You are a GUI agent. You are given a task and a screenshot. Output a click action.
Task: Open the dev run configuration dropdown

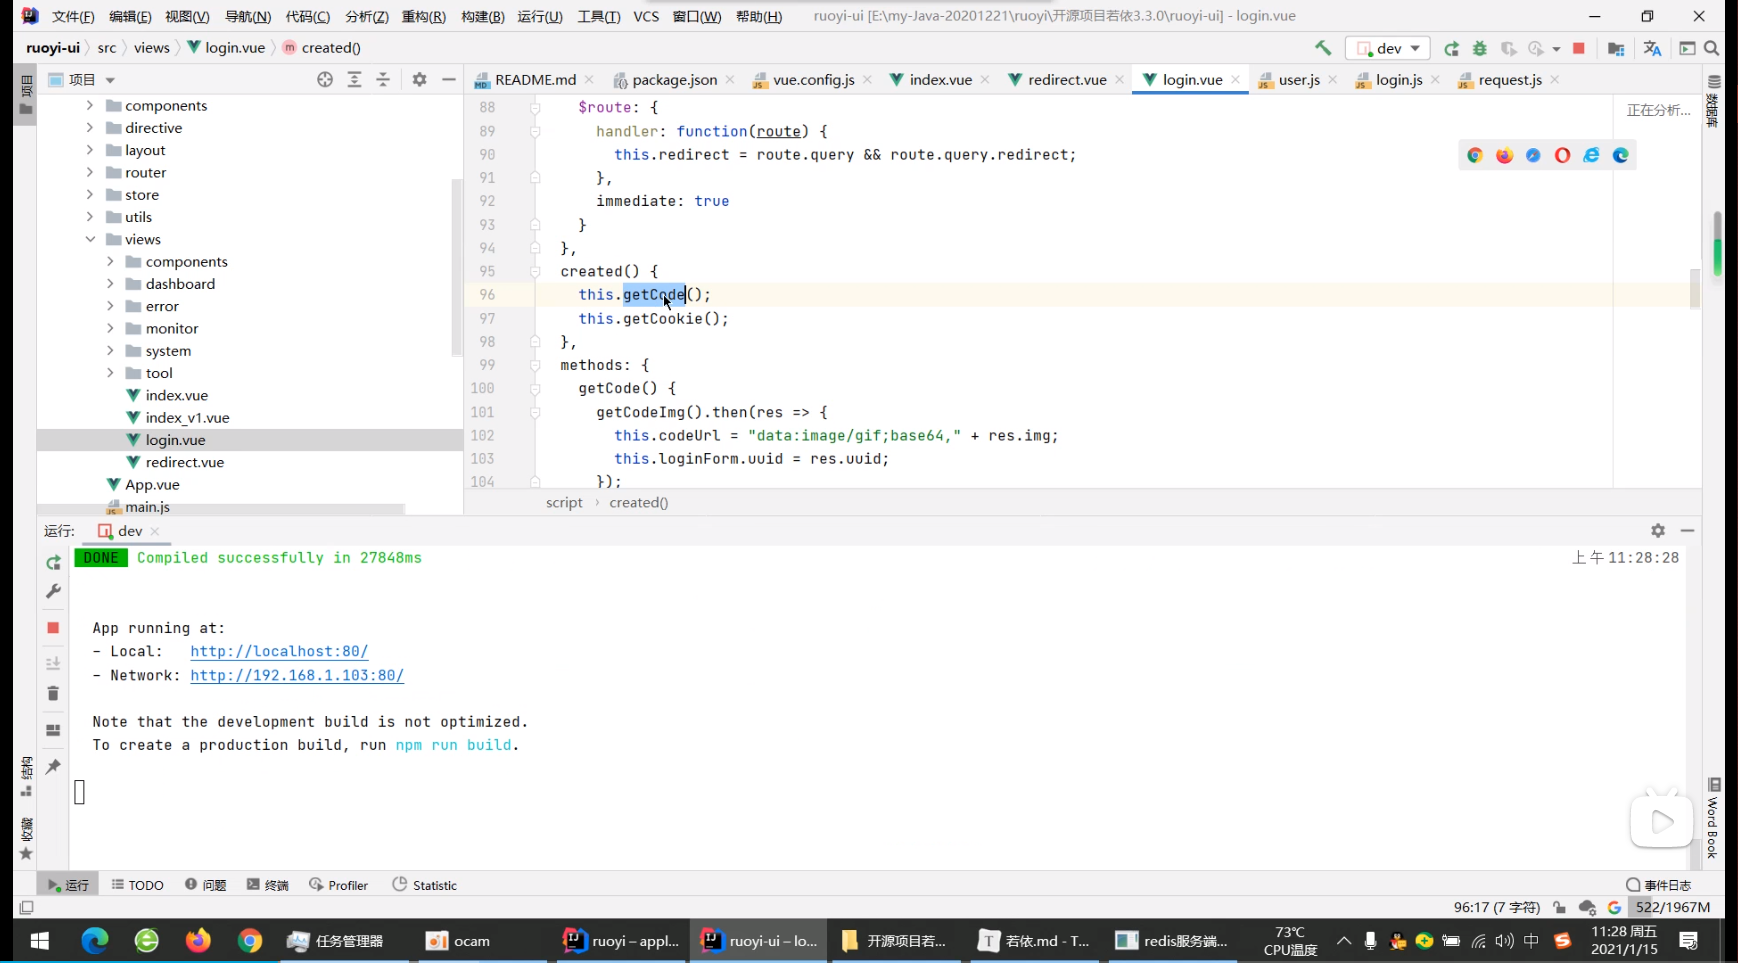(x=1388, y=48)
